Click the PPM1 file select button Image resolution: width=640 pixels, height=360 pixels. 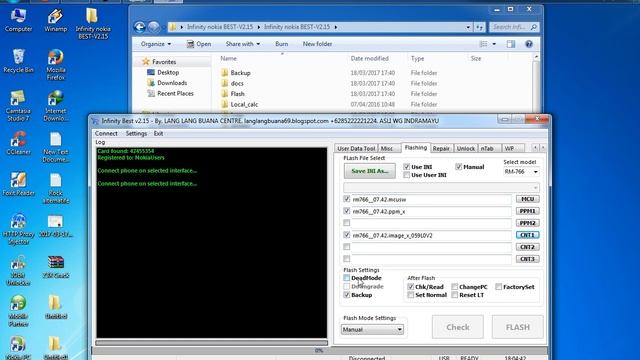(527, 211)
